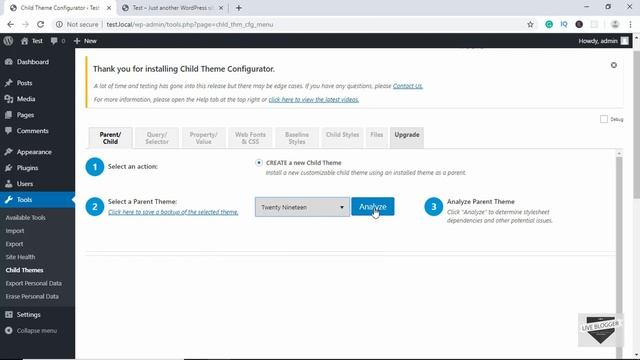The height and width of the screenshot is (360, 640).
Task: Enable the Debug checkbox
Action: point(604,119)
